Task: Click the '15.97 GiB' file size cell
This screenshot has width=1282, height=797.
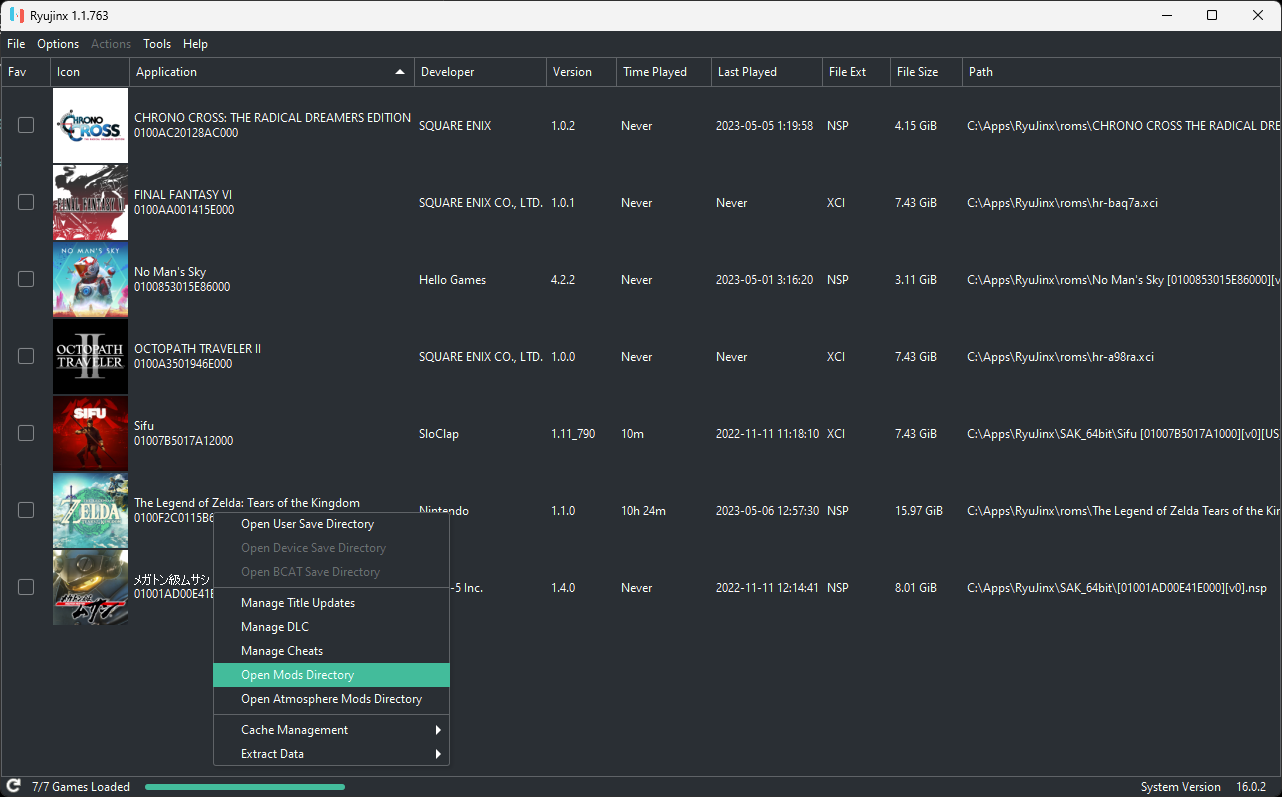Action: tap(919, 511)
